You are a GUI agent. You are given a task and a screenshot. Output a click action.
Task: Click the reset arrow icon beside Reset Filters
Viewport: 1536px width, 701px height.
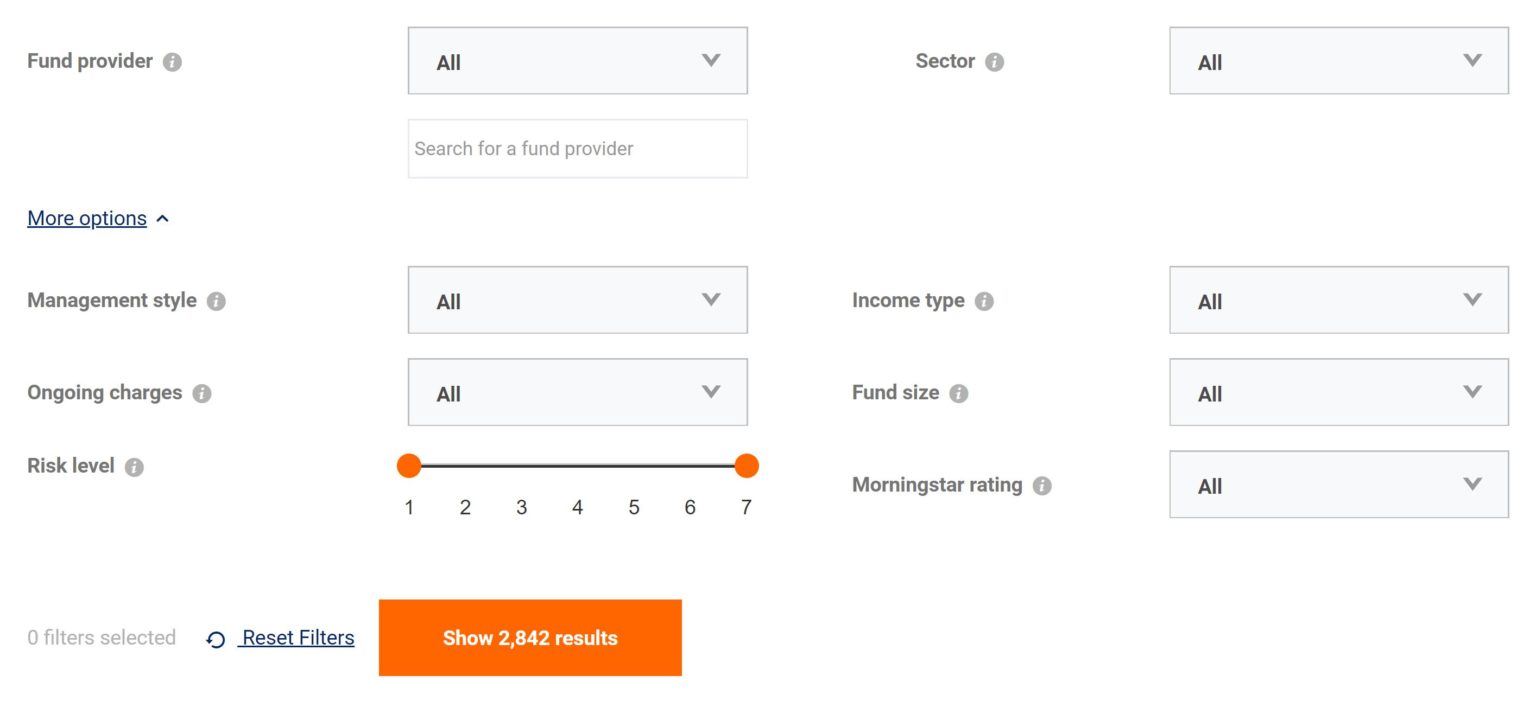[214, 637]
